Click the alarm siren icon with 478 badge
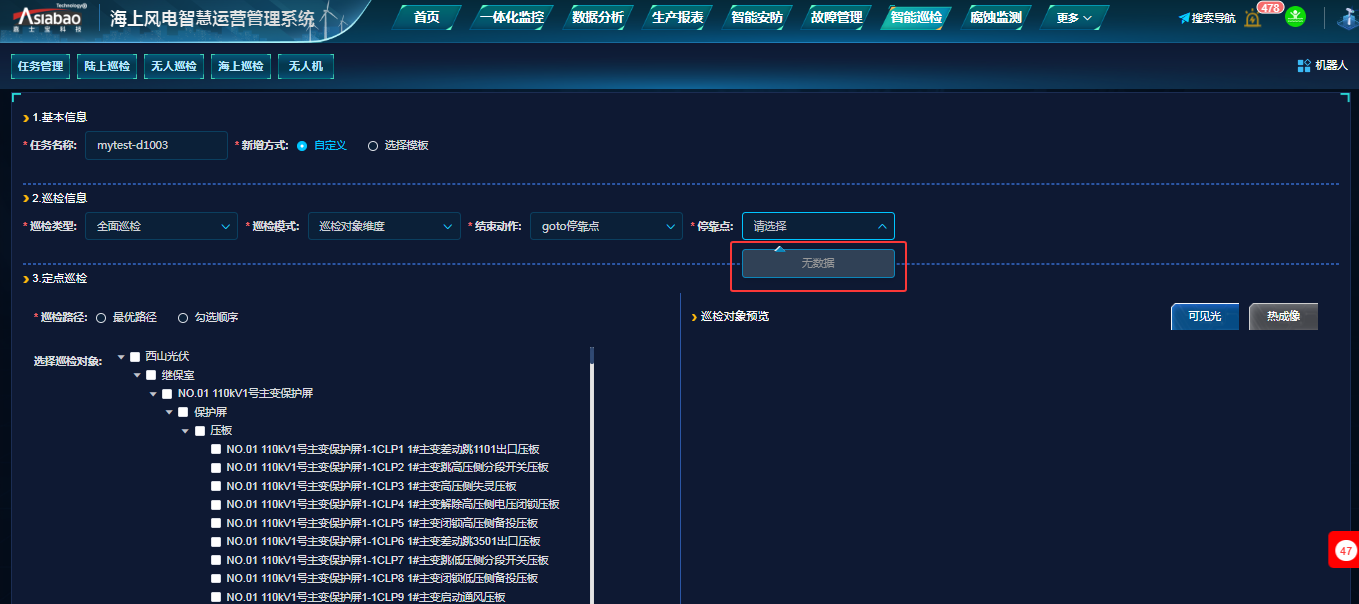Viewport: 1359px width, 604px height. click(1252, 18)
